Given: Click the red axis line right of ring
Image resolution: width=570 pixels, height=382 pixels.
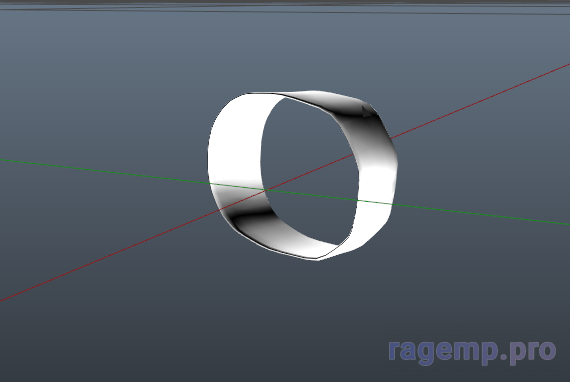Looking at the screenshot, I should pos(480,101).
